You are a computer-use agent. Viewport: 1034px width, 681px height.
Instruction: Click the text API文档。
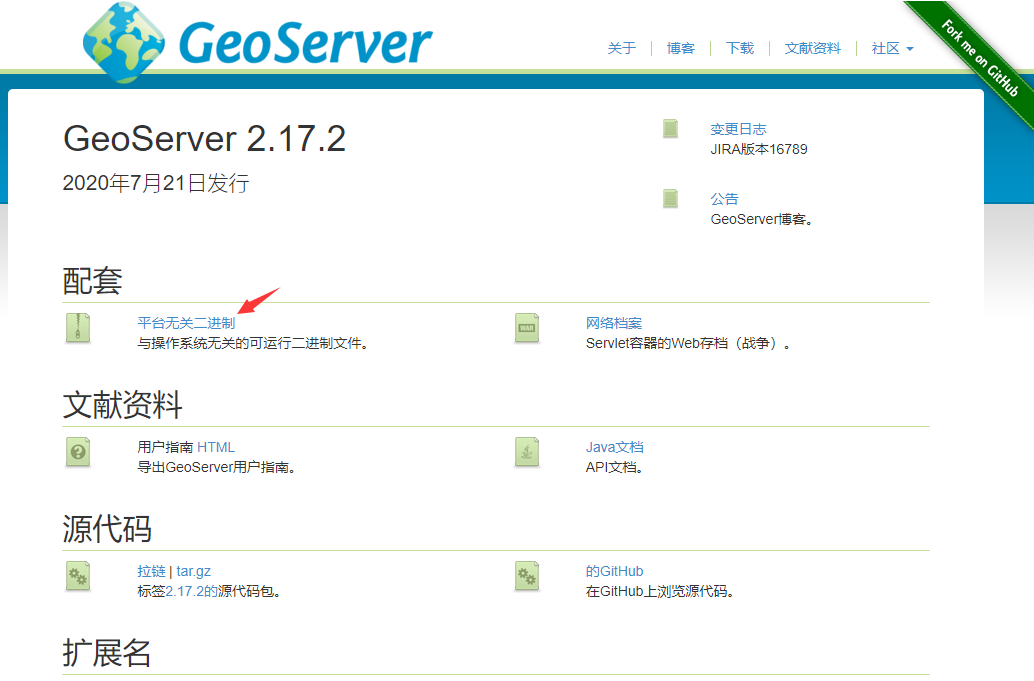615,467
